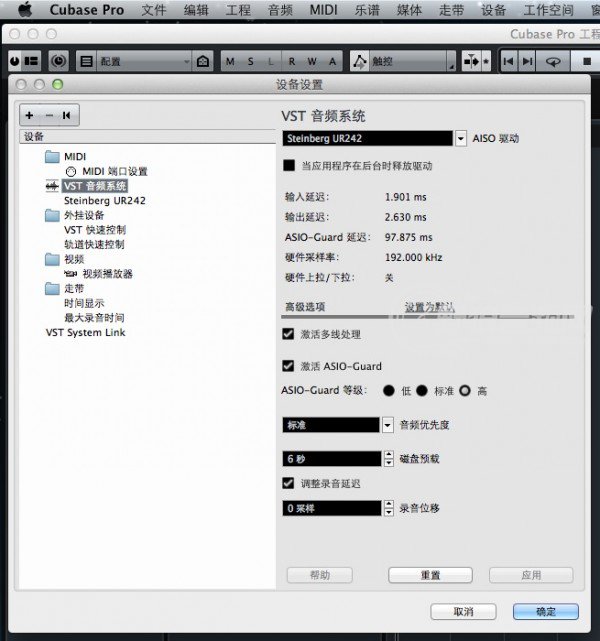The height and width of the screenshot is (641, 600).
Task: Select ASIO-Guard level 低 radio button
Action: coord(389,391)
